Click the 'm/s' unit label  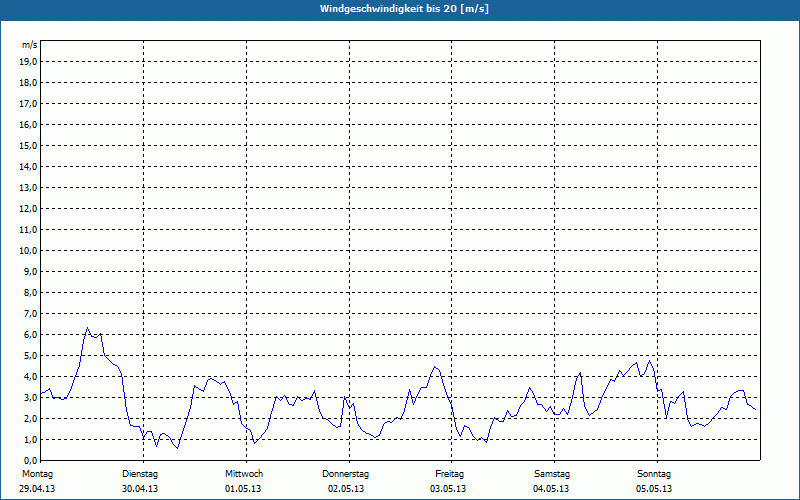click(30, 45)
